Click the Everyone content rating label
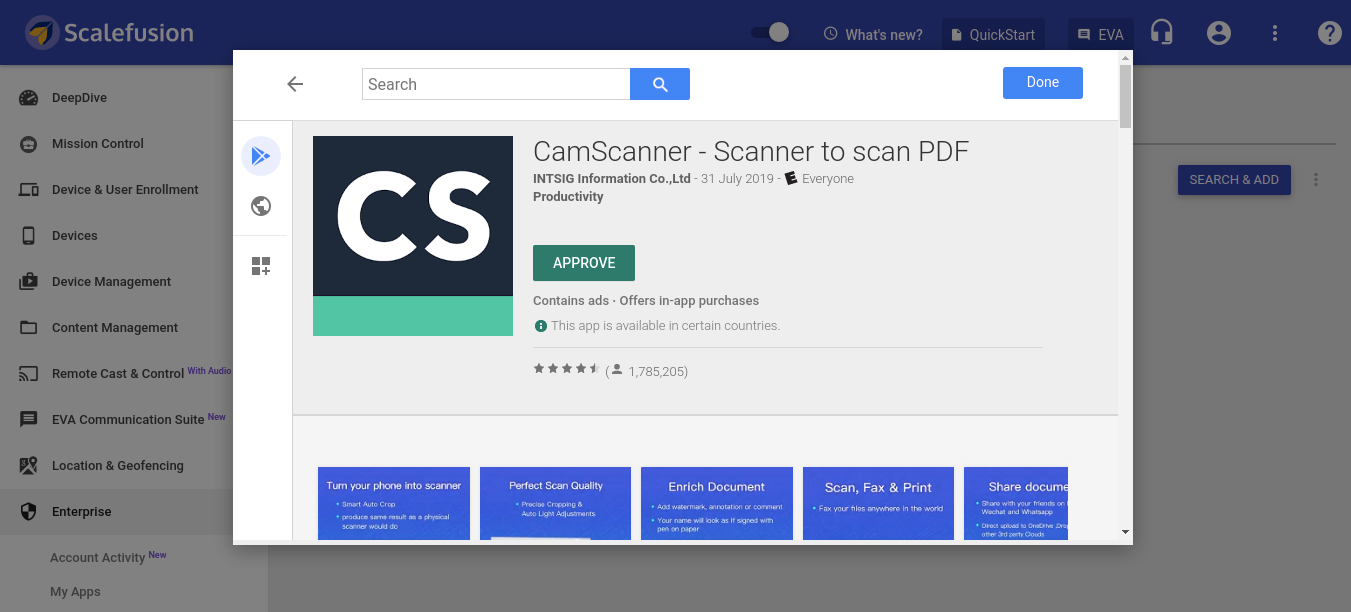 (x=828, y=179)
